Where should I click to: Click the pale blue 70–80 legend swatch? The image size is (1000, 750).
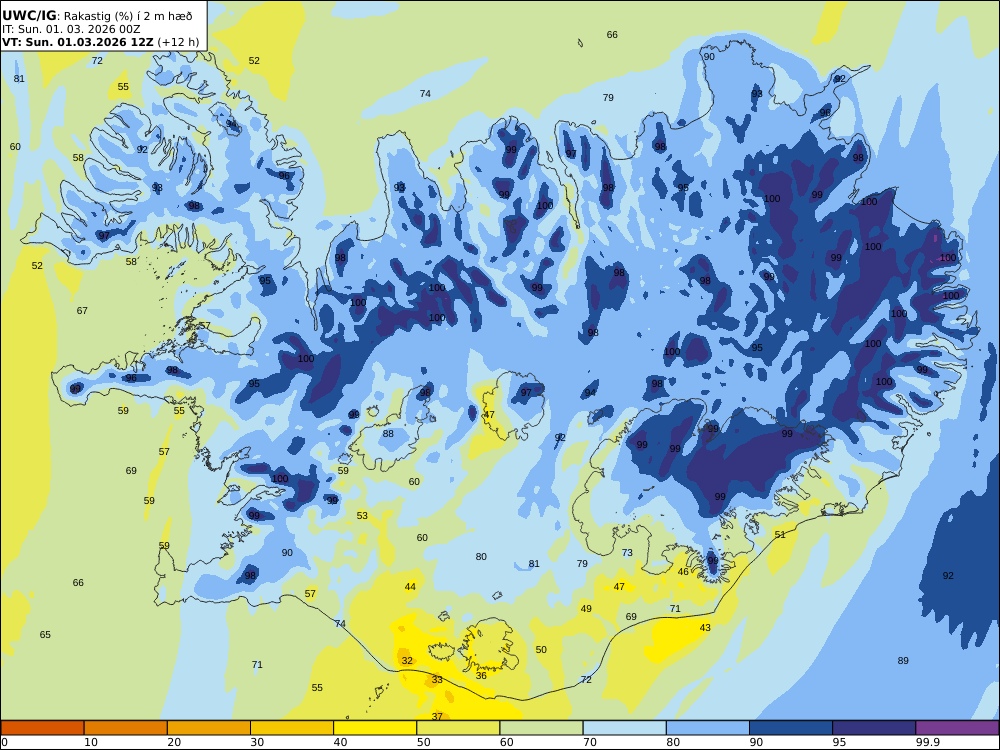click(624, 728)
